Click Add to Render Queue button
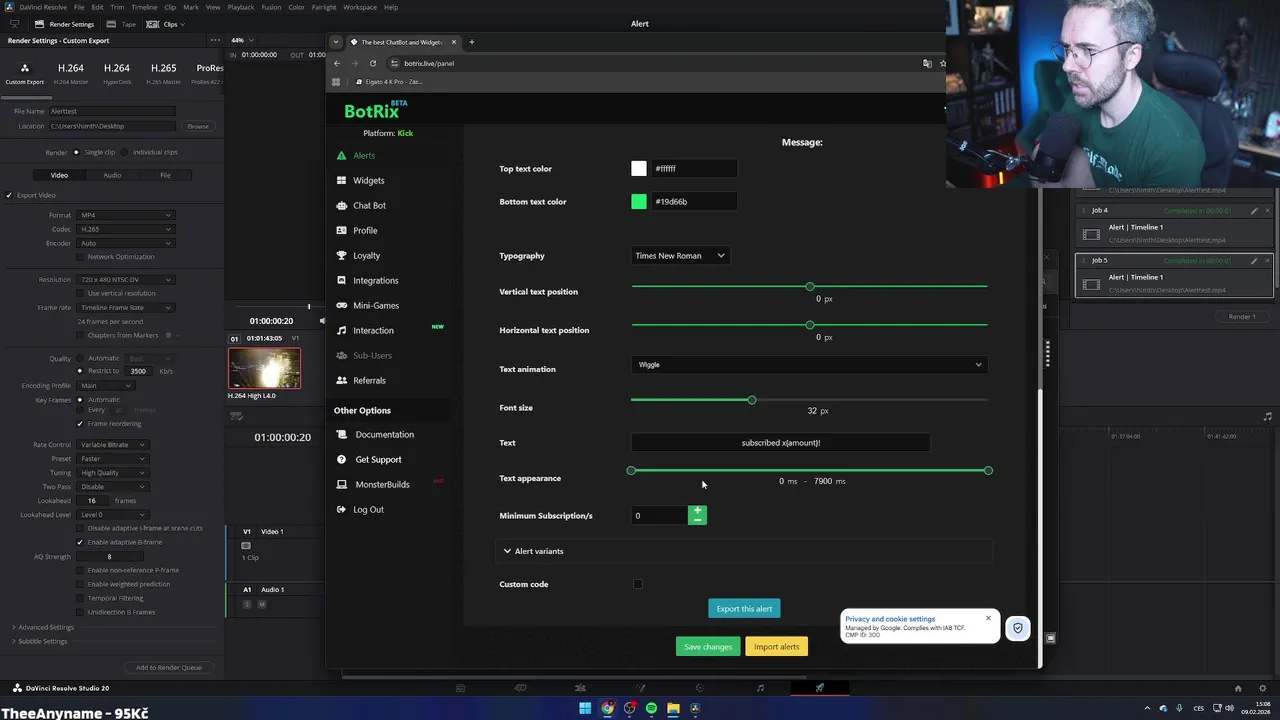 coord(168,667)
